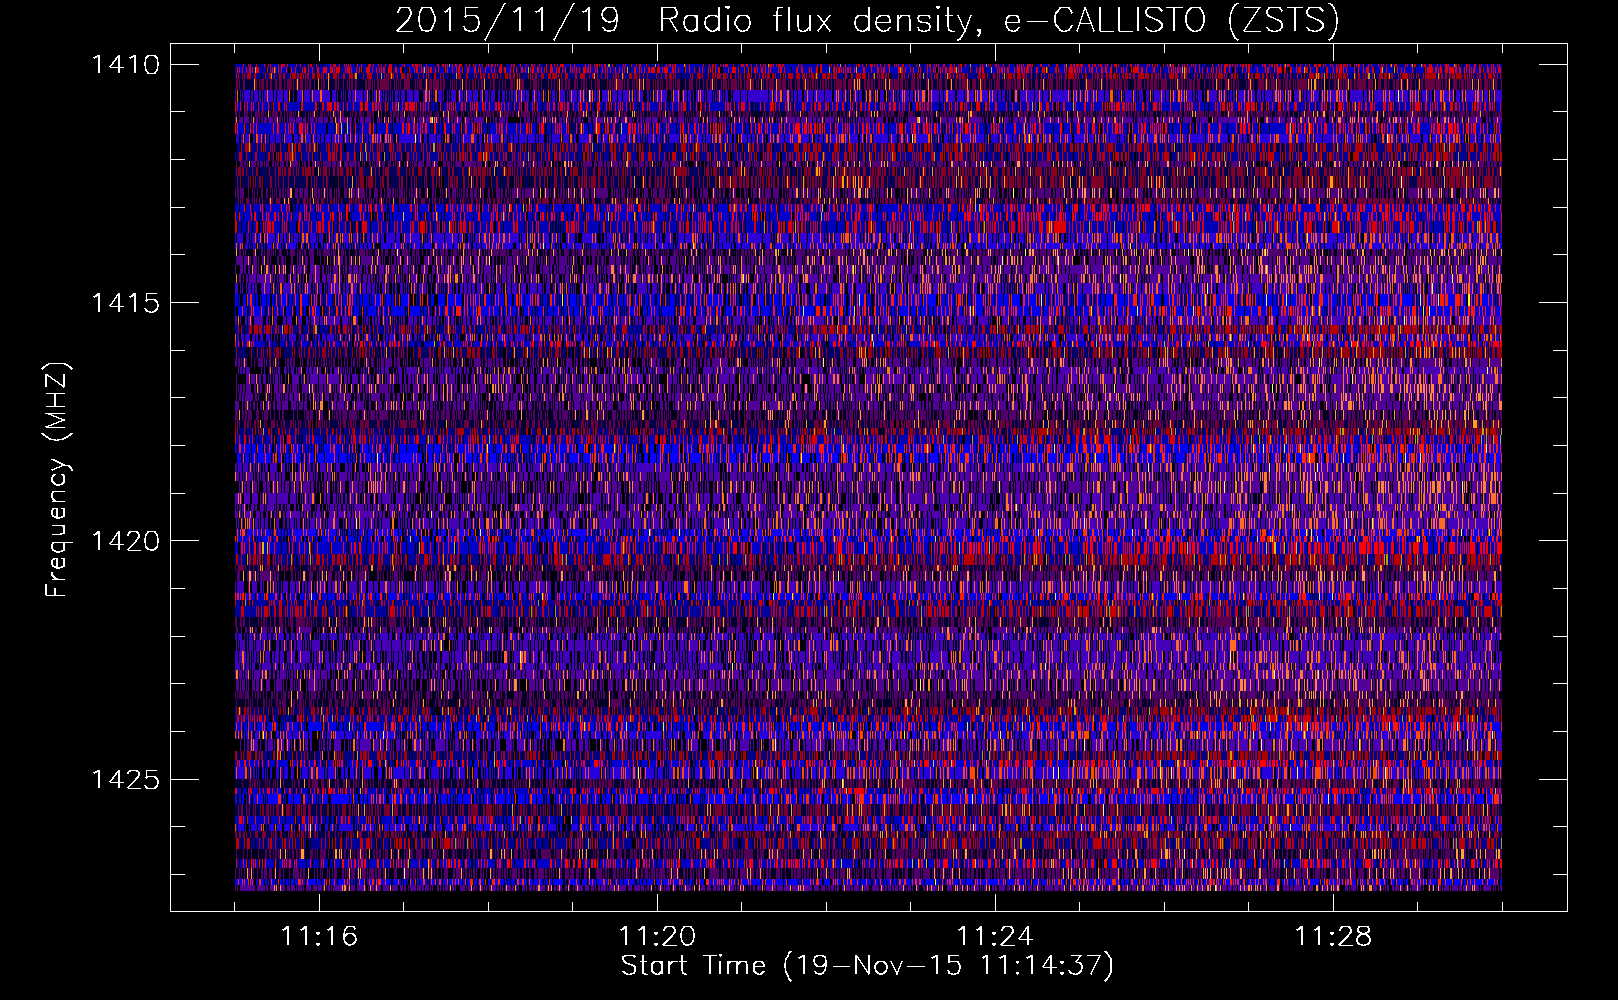
Task: Click the 11:16 time axis label
Action: 319,936
